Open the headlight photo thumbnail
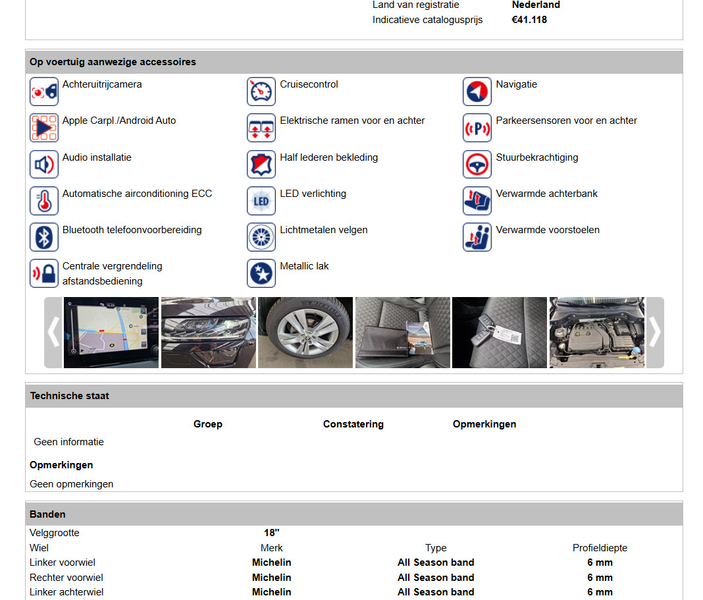Screen dimensions: 703x600 (x=208, y=332)
